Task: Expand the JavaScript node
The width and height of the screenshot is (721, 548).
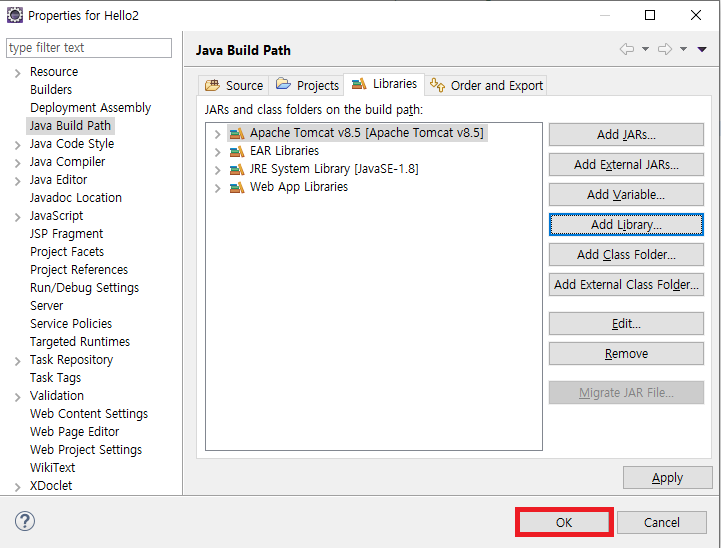Action: tap(17, 217)
